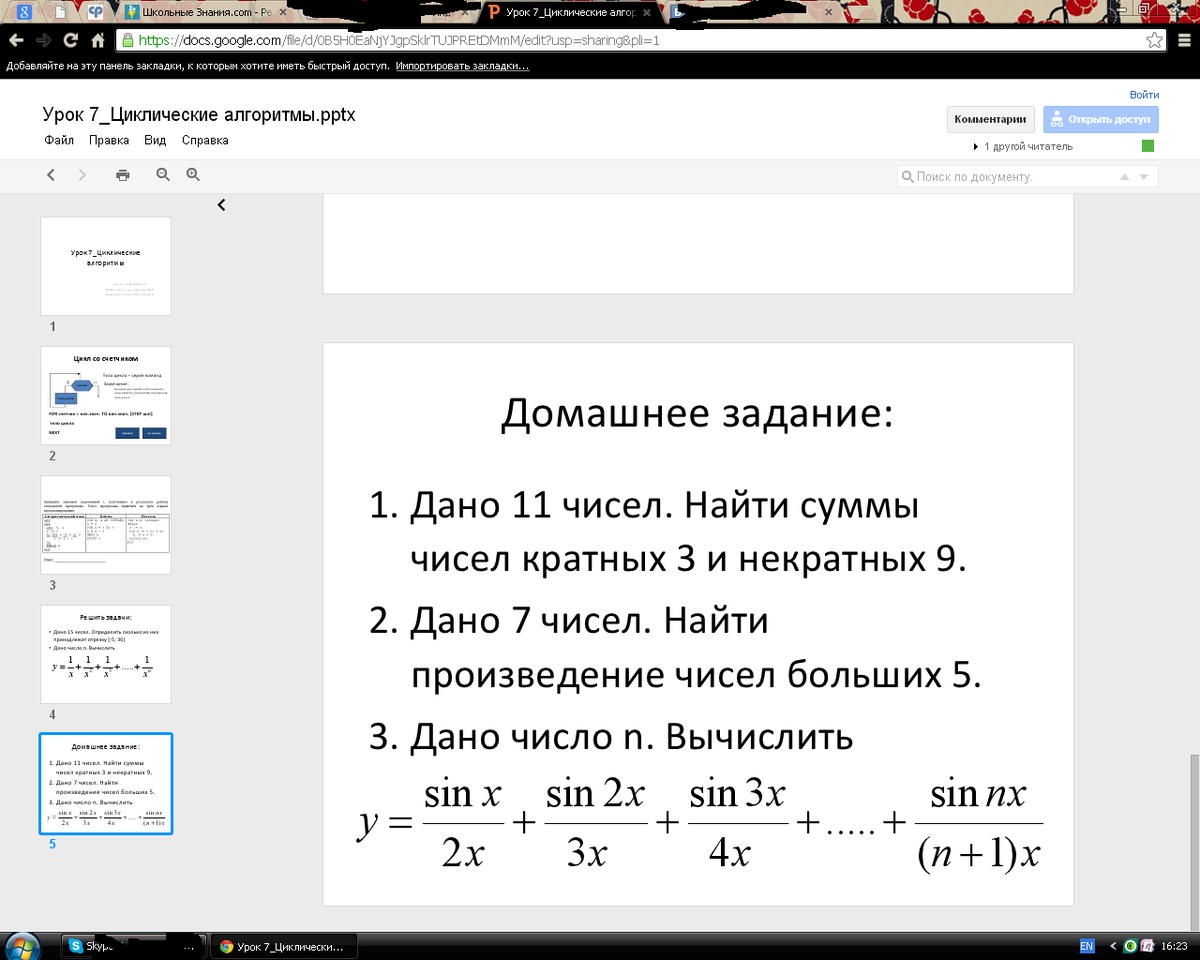The width and height of the screenshot is (1200, 960).
Task: Open the Вид menu
Action: click(155, 140)
